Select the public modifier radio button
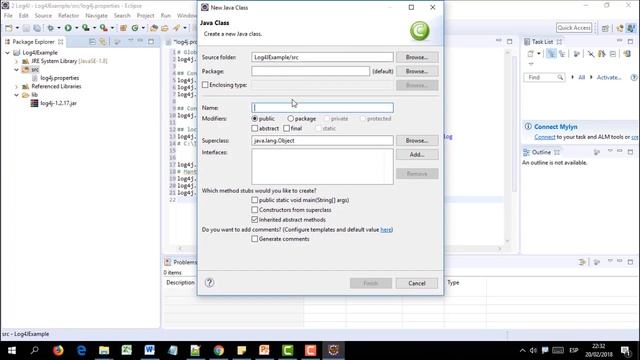640x360 pixels. point(255,119)
